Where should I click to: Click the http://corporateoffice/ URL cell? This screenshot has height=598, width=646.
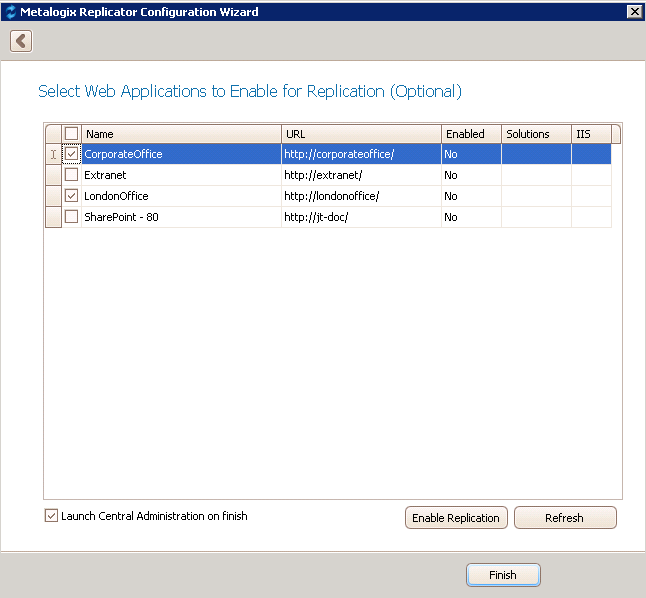tap(361, 154)
